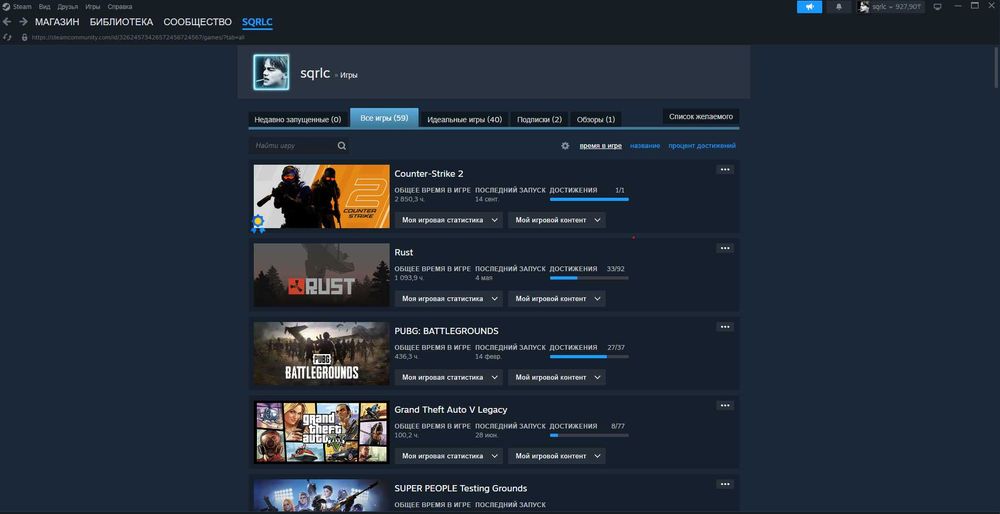The height and width of the screenshot is (514, 1000).
Task: Open SUPER PEOPLE Testing Grounds title
Action: 460,488
